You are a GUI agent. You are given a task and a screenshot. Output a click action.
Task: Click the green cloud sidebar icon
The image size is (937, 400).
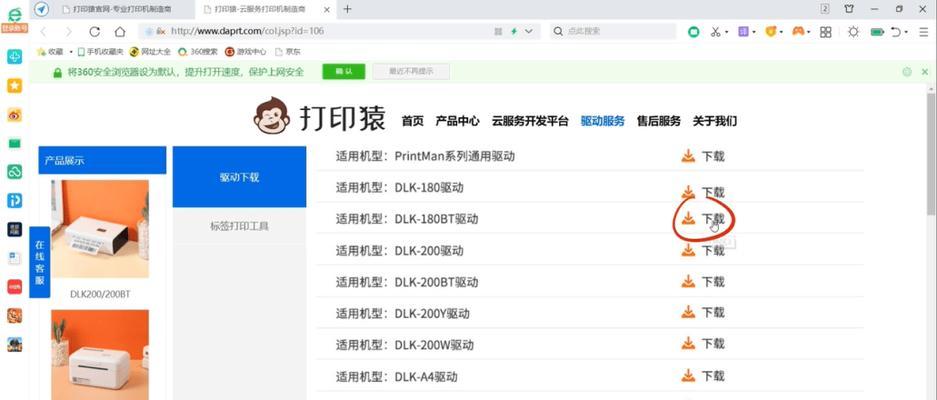14,172
